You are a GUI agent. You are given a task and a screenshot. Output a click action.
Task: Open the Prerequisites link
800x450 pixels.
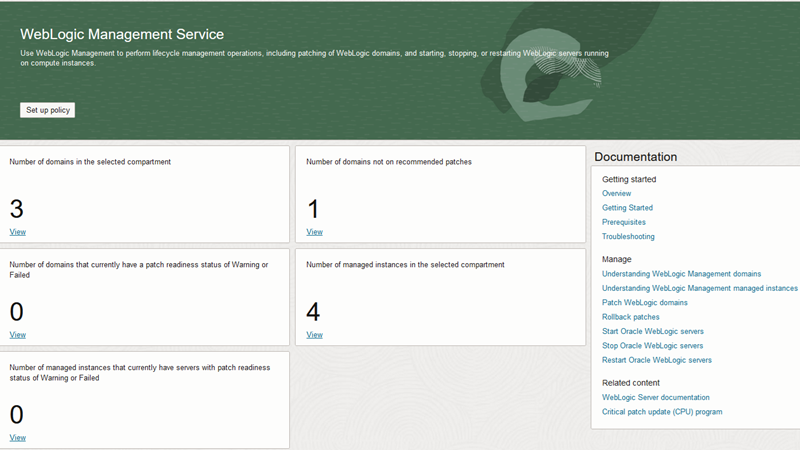click(x=624, y=222)
